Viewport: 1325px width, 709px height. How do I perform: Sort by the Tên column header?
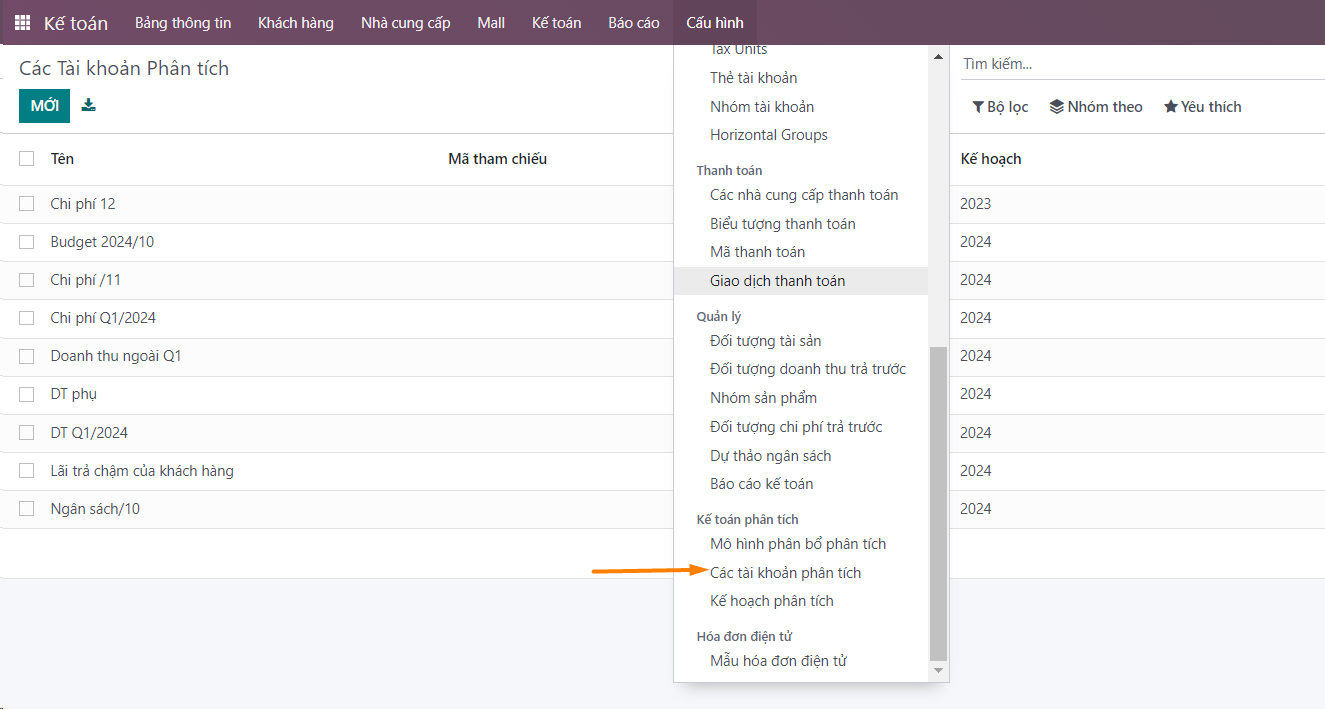tap(62, 159)
